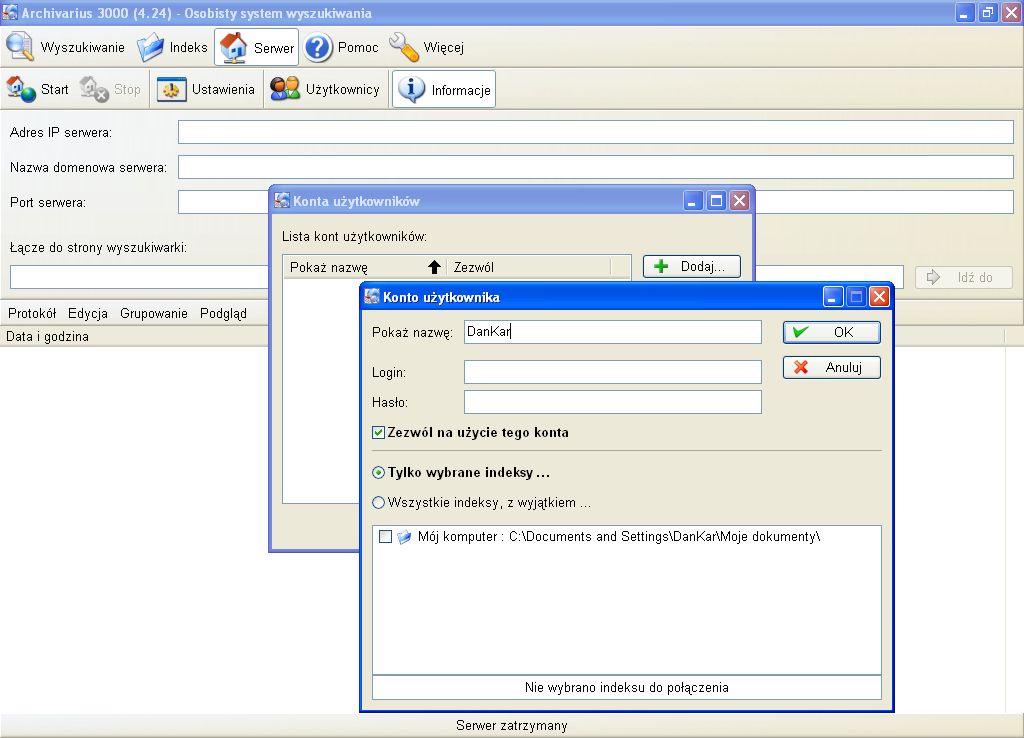Click 'Serwer zatrzymany' status bar text

pyautogui.click(x=511, y=725)
